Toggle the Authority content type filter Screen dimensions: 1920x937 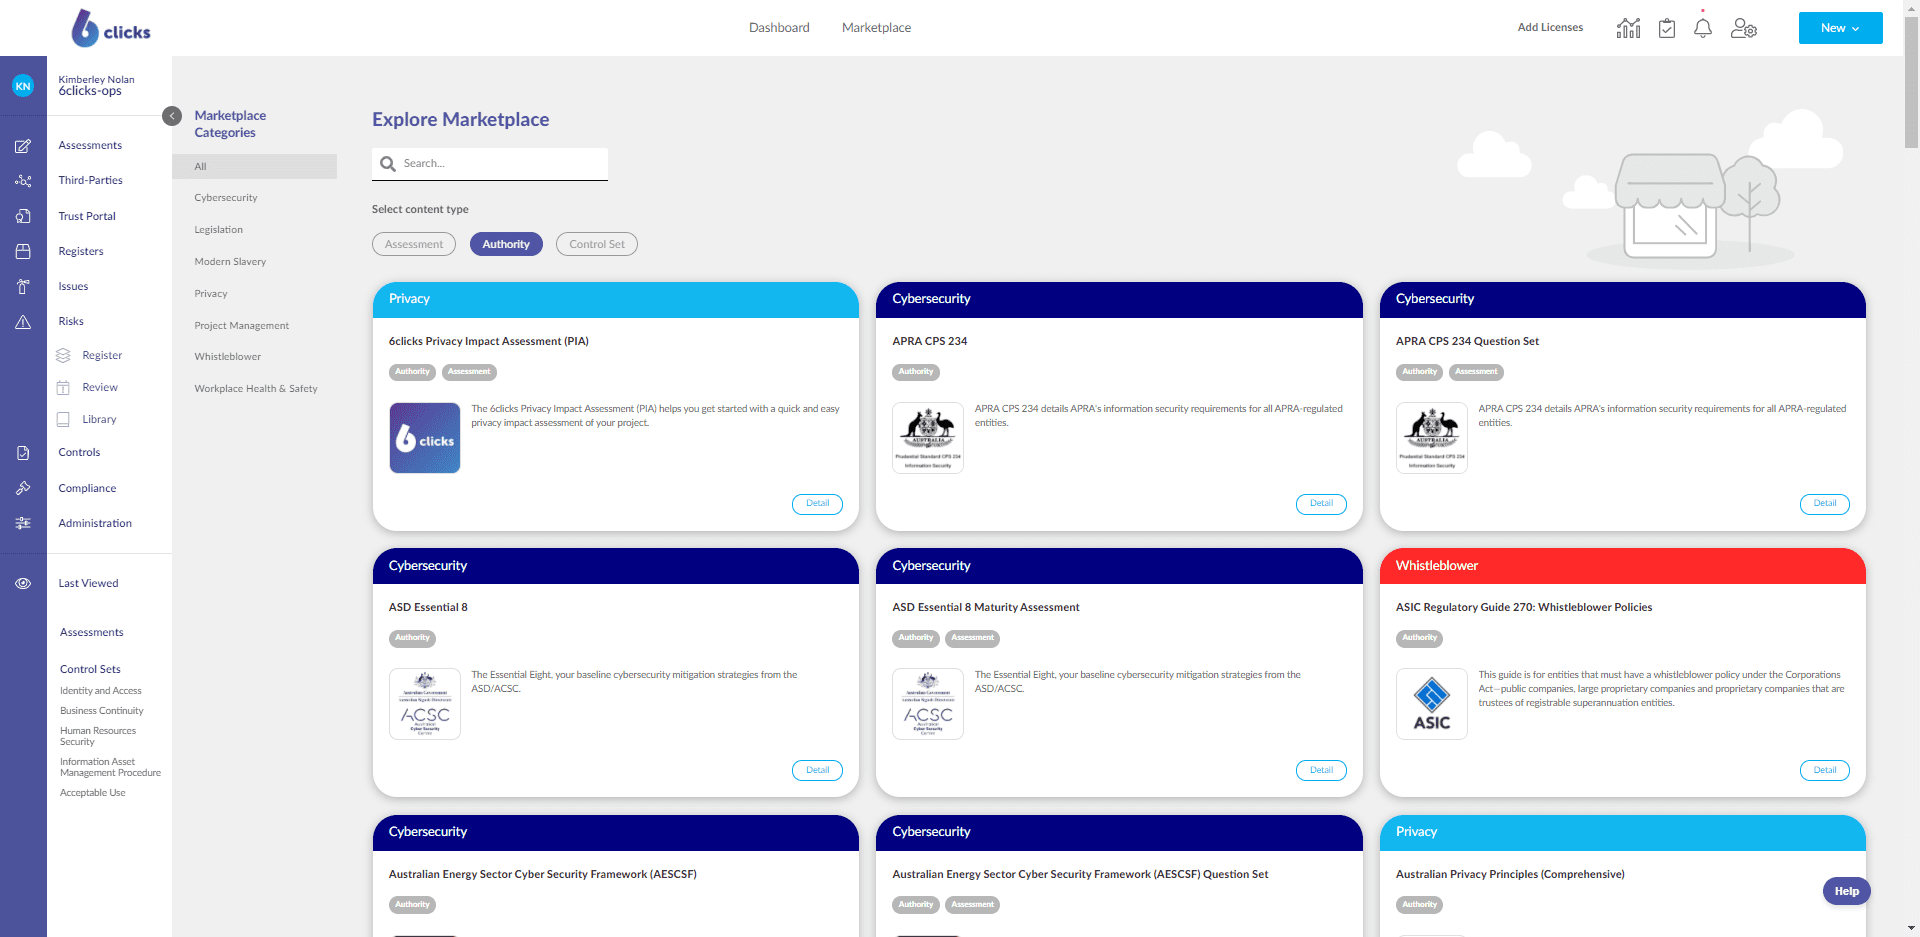tap(506, 244)
